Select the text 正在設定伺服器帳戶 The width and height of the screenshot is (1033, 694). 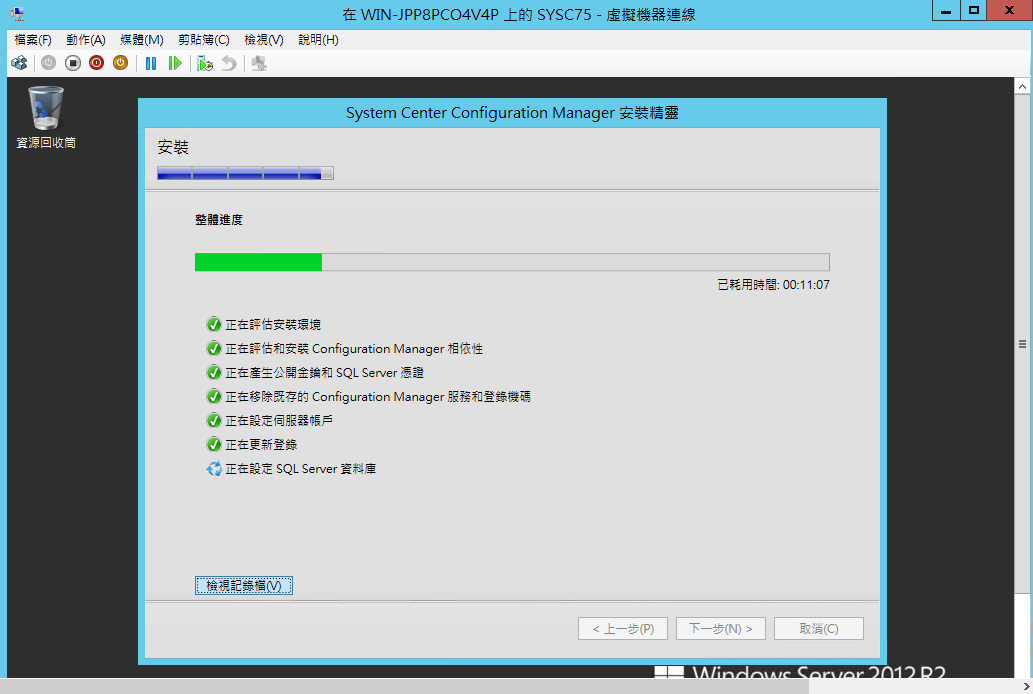[x=279, y=420]
